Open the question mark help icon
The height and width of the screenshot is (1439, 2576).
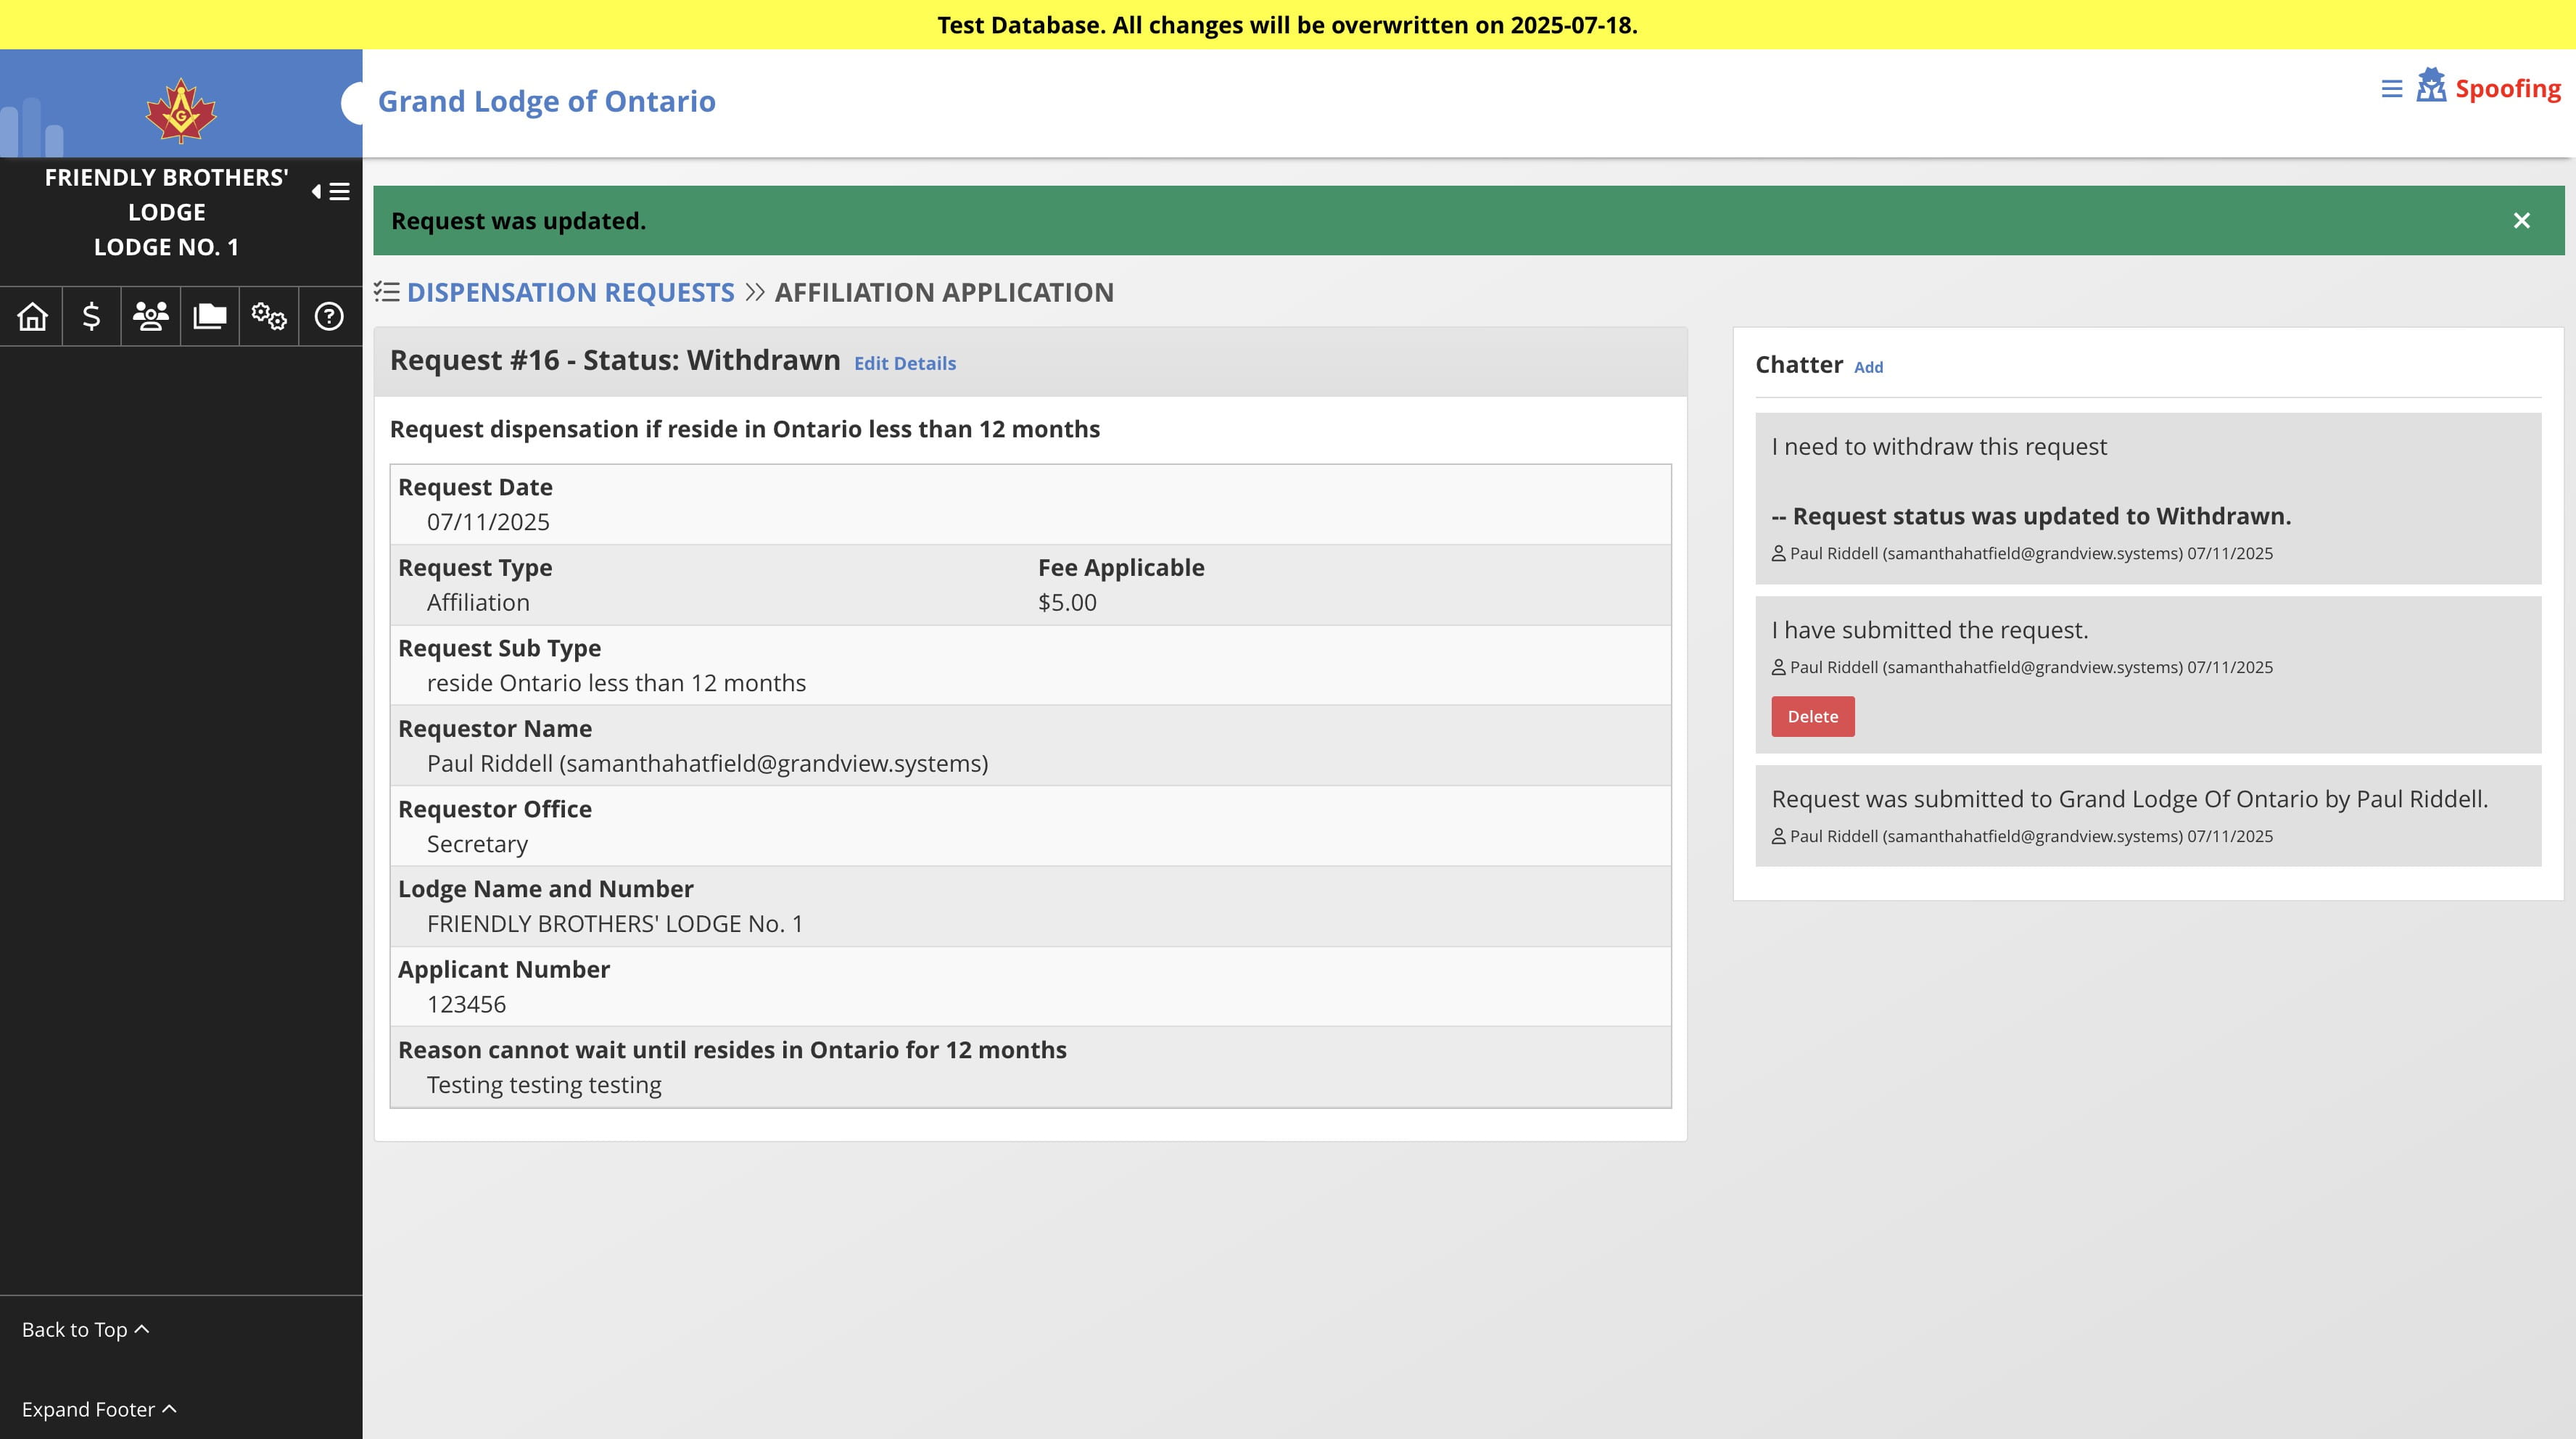click(329, 317)
